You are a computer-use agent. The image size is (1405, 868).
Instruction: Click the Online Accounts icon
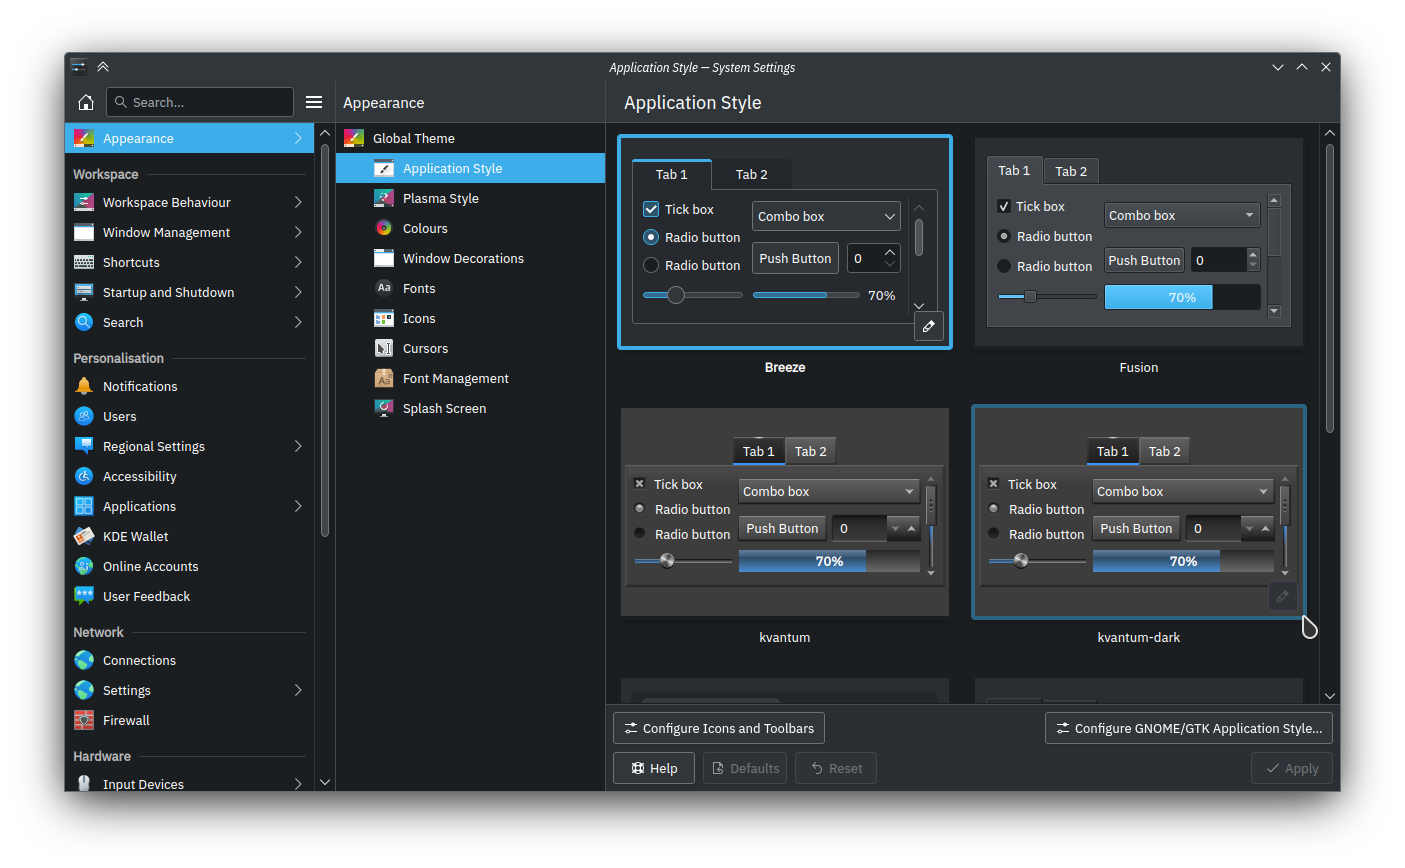84,566
